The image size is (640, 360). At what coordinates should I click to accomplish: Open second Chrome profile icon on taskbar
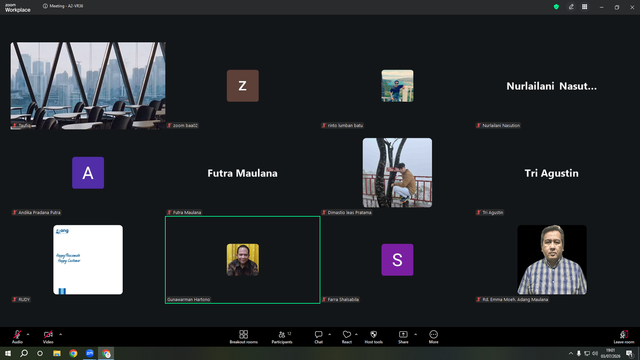[x=106, y=353]
